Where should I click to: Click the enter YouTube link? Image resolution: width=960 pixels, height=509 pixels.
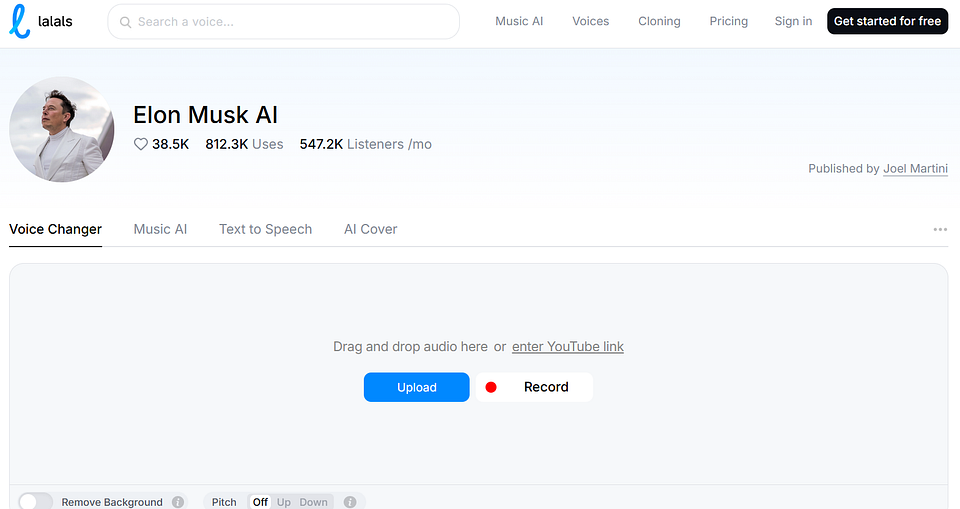tap(568, 347)
